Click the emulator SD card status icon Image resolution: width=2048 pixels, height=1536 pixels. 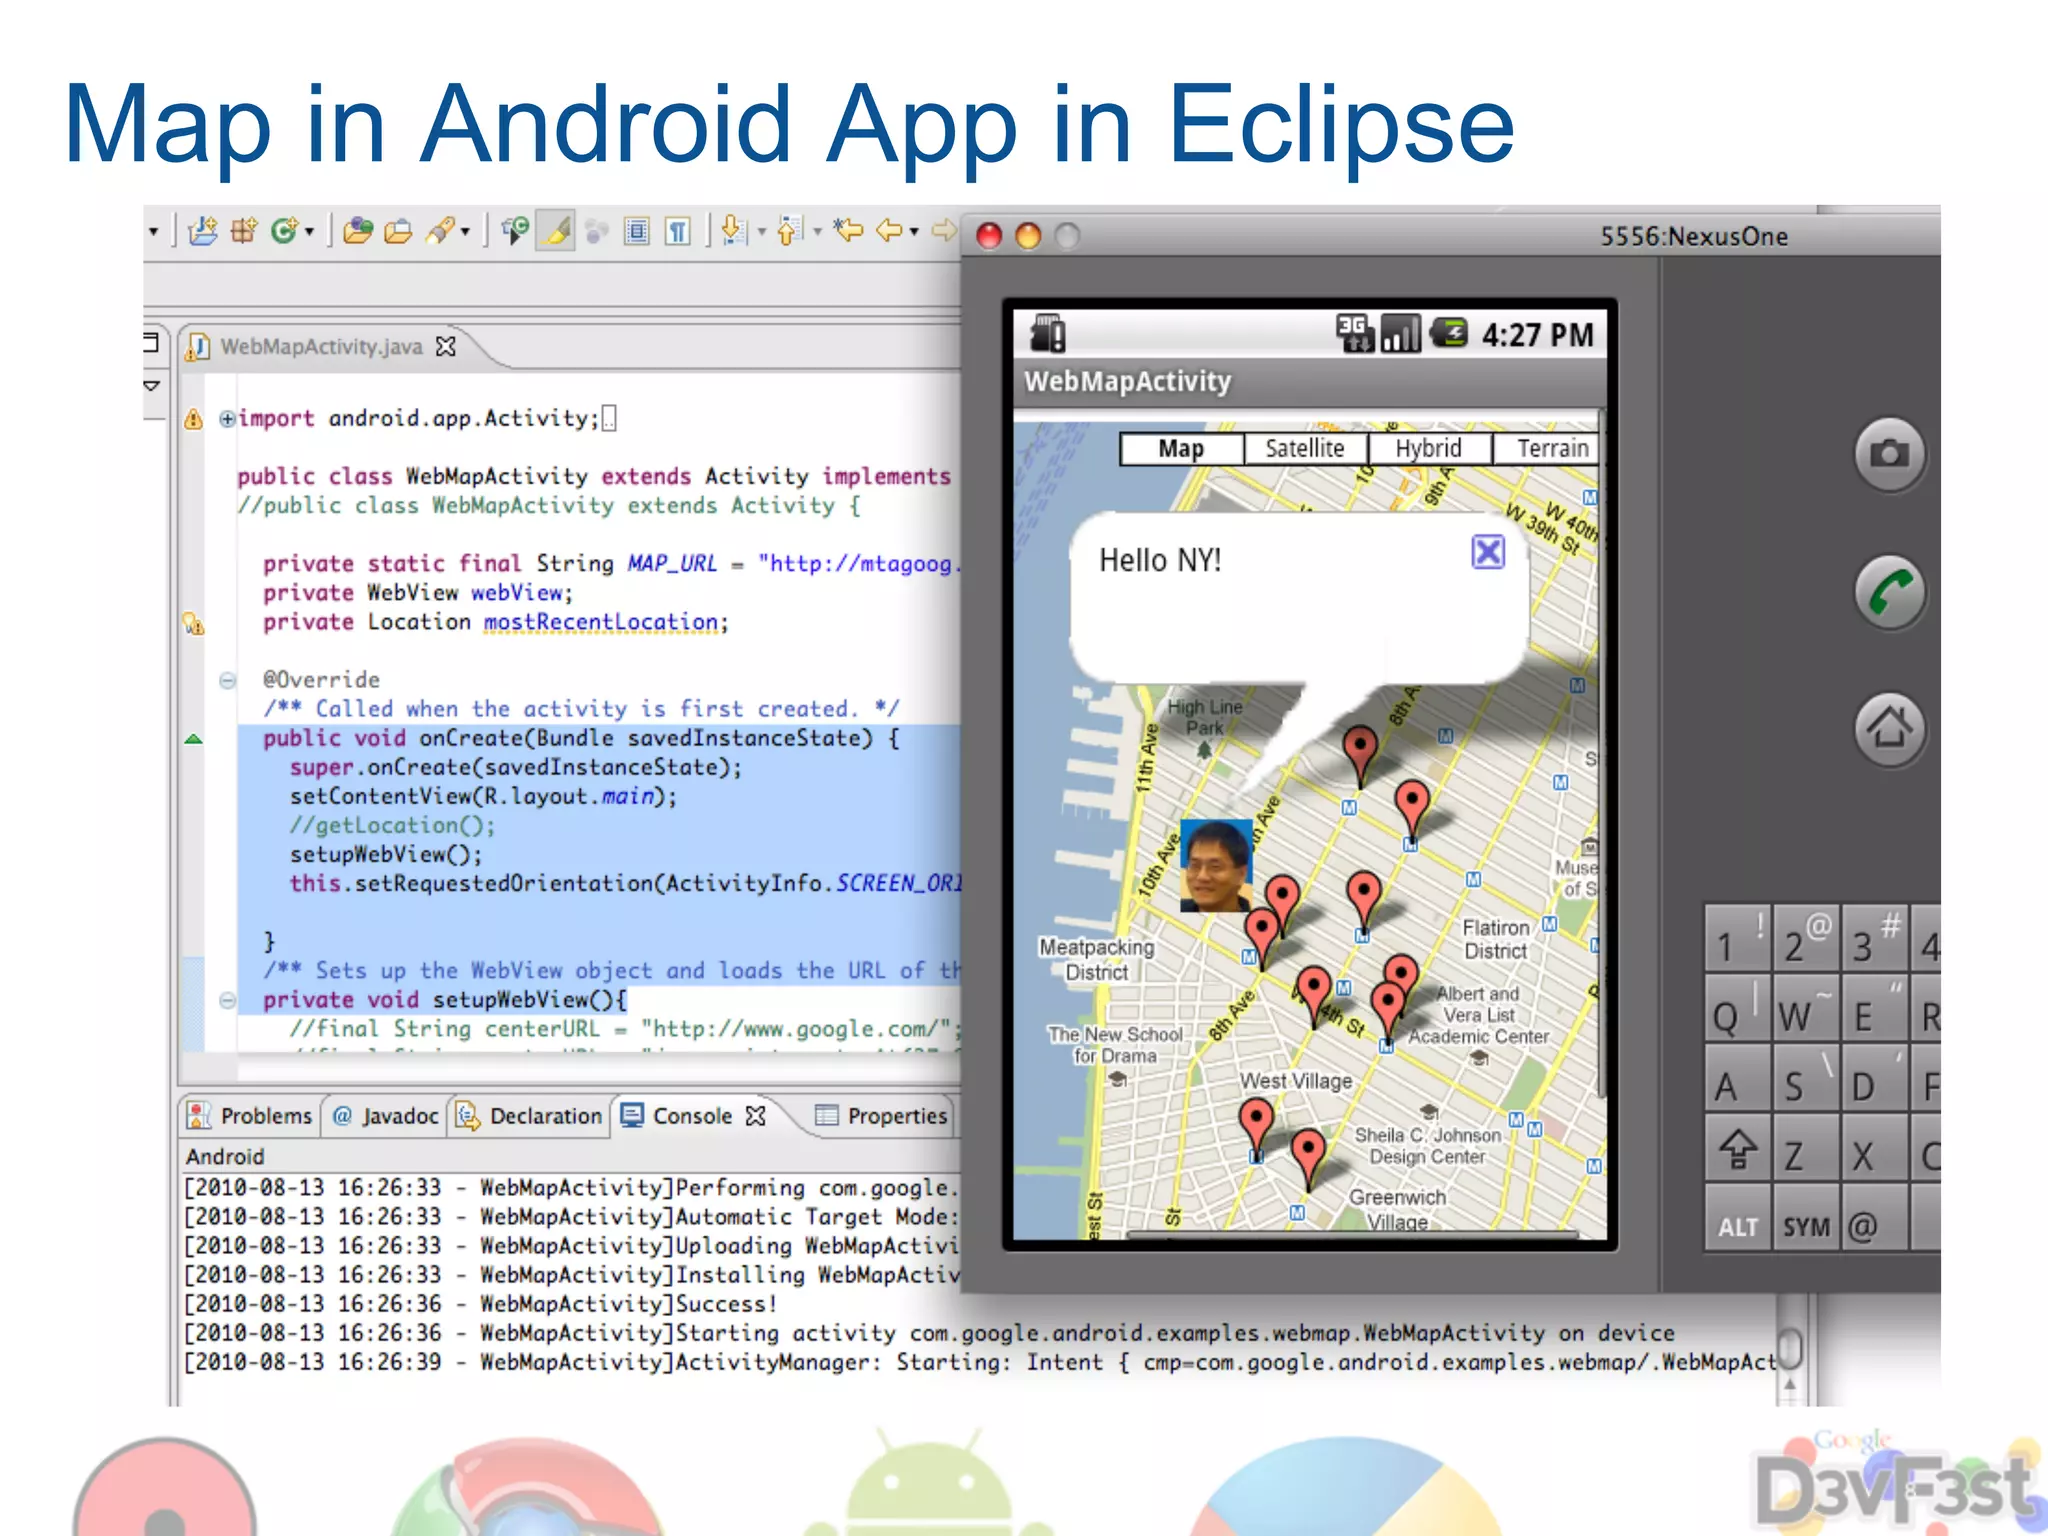pos(1047,334)
